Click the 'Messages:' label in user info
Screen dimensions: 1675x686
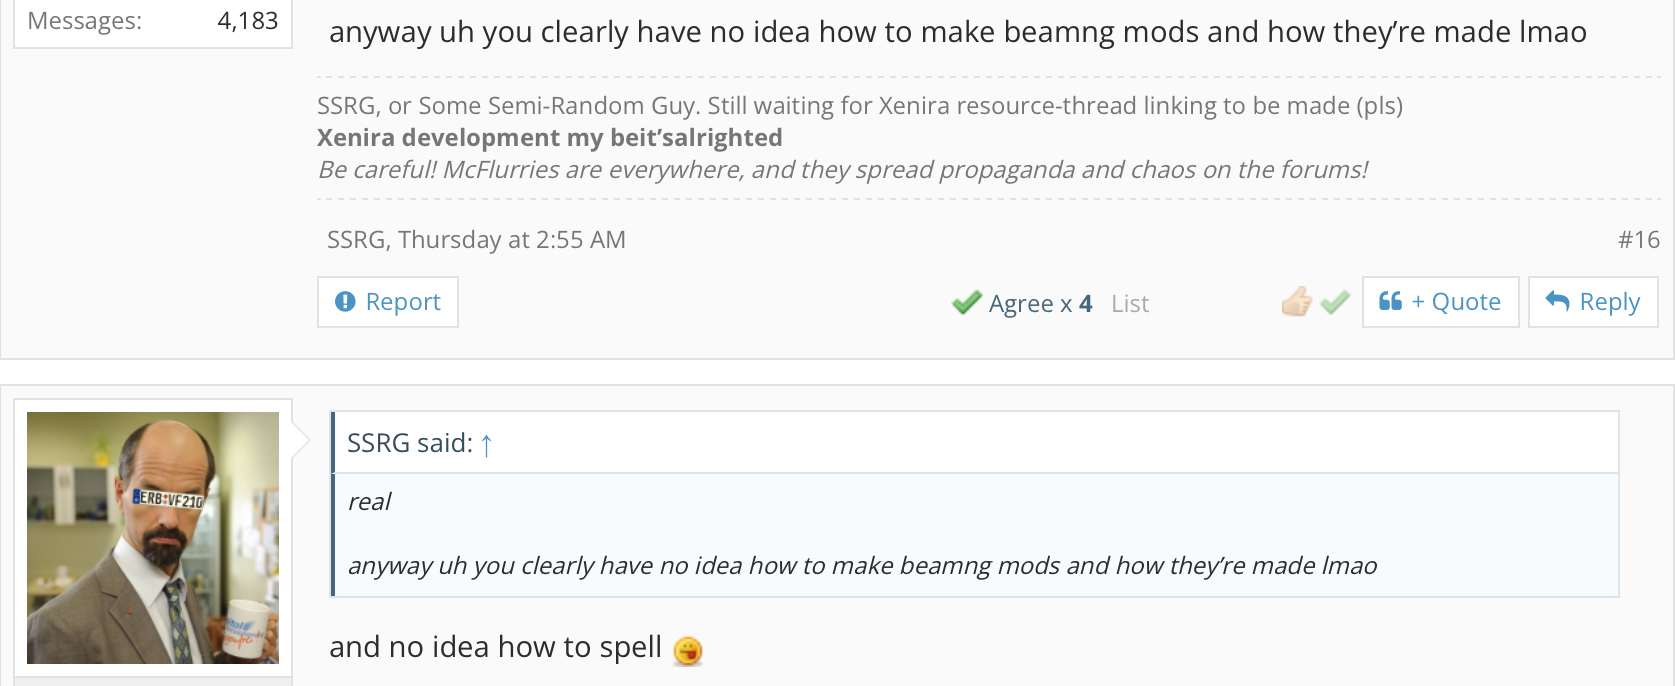pos(85,21)
